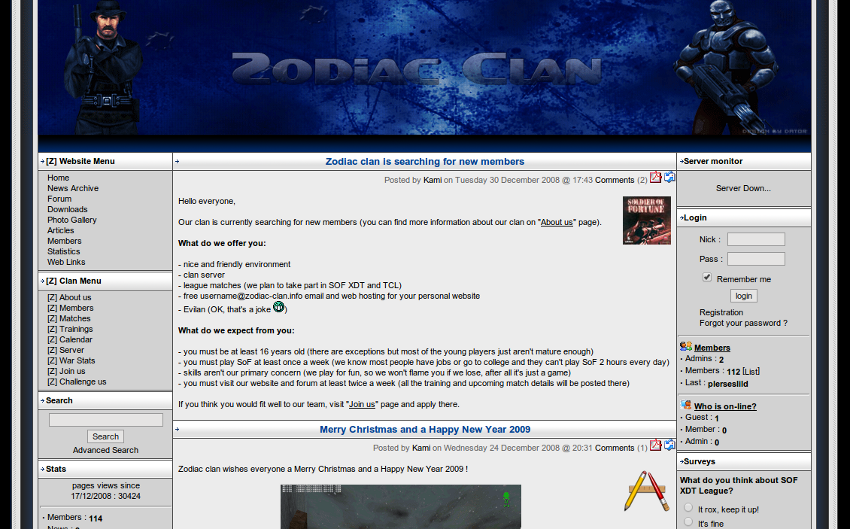Open [Z] War Stats clan page
This screenshot has height=529, width=850.
click(71, 361)
